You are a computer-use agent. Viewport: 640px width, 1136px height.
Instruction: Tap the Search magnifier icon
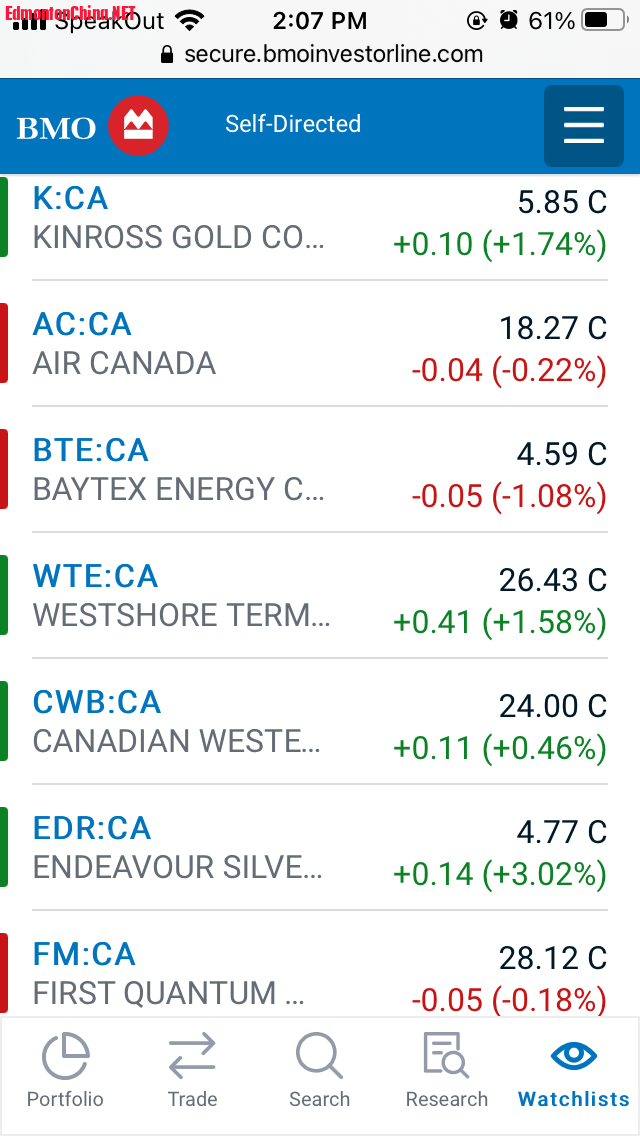tap(319, 1056)
